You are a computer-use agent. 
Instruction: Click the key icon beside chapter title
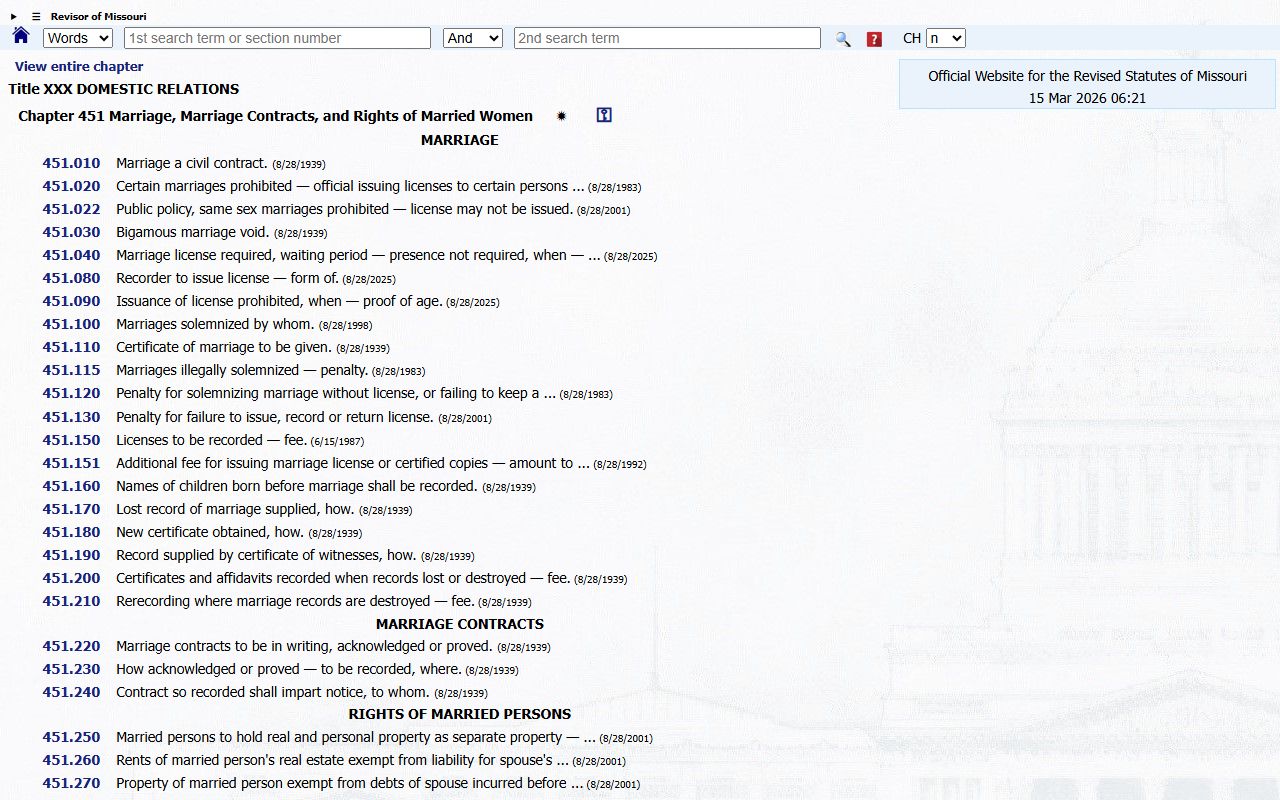(603, 115)
